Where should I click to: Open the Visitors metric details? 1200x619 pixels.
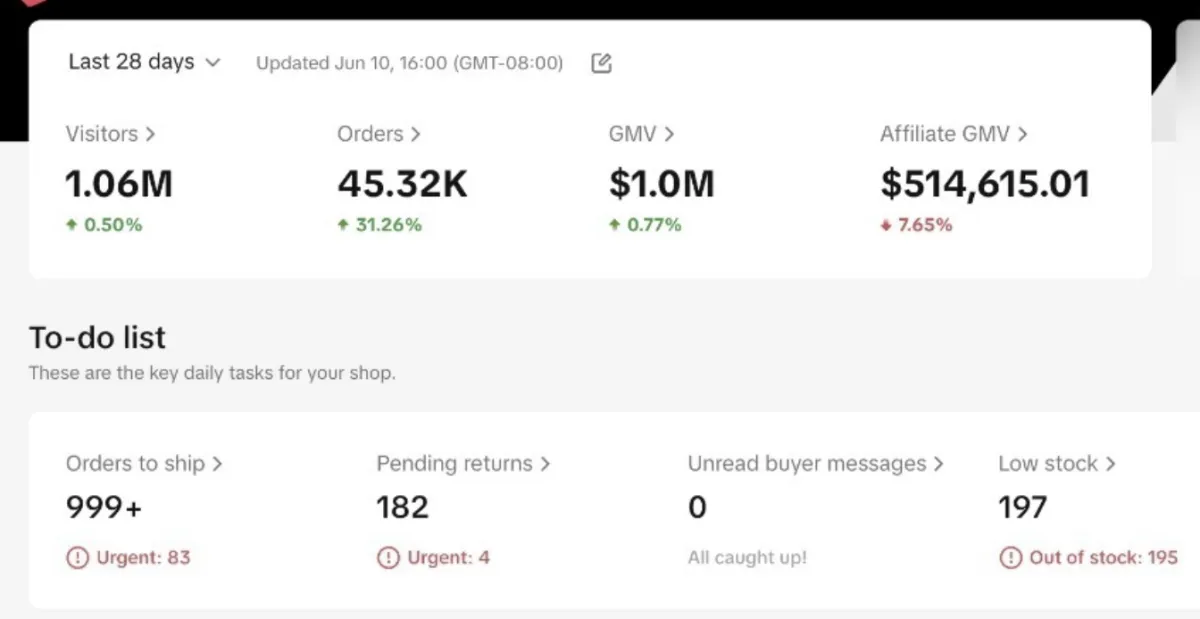pos(110,134)
